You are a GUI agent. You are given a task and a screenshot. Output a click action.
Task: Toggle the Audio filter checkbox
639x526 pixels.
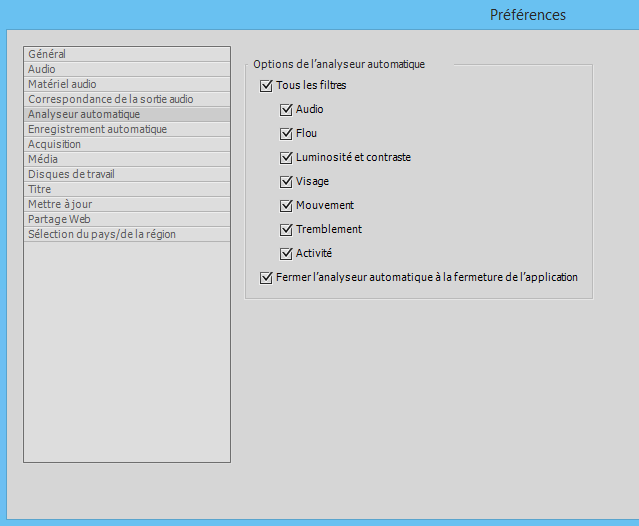286,110
